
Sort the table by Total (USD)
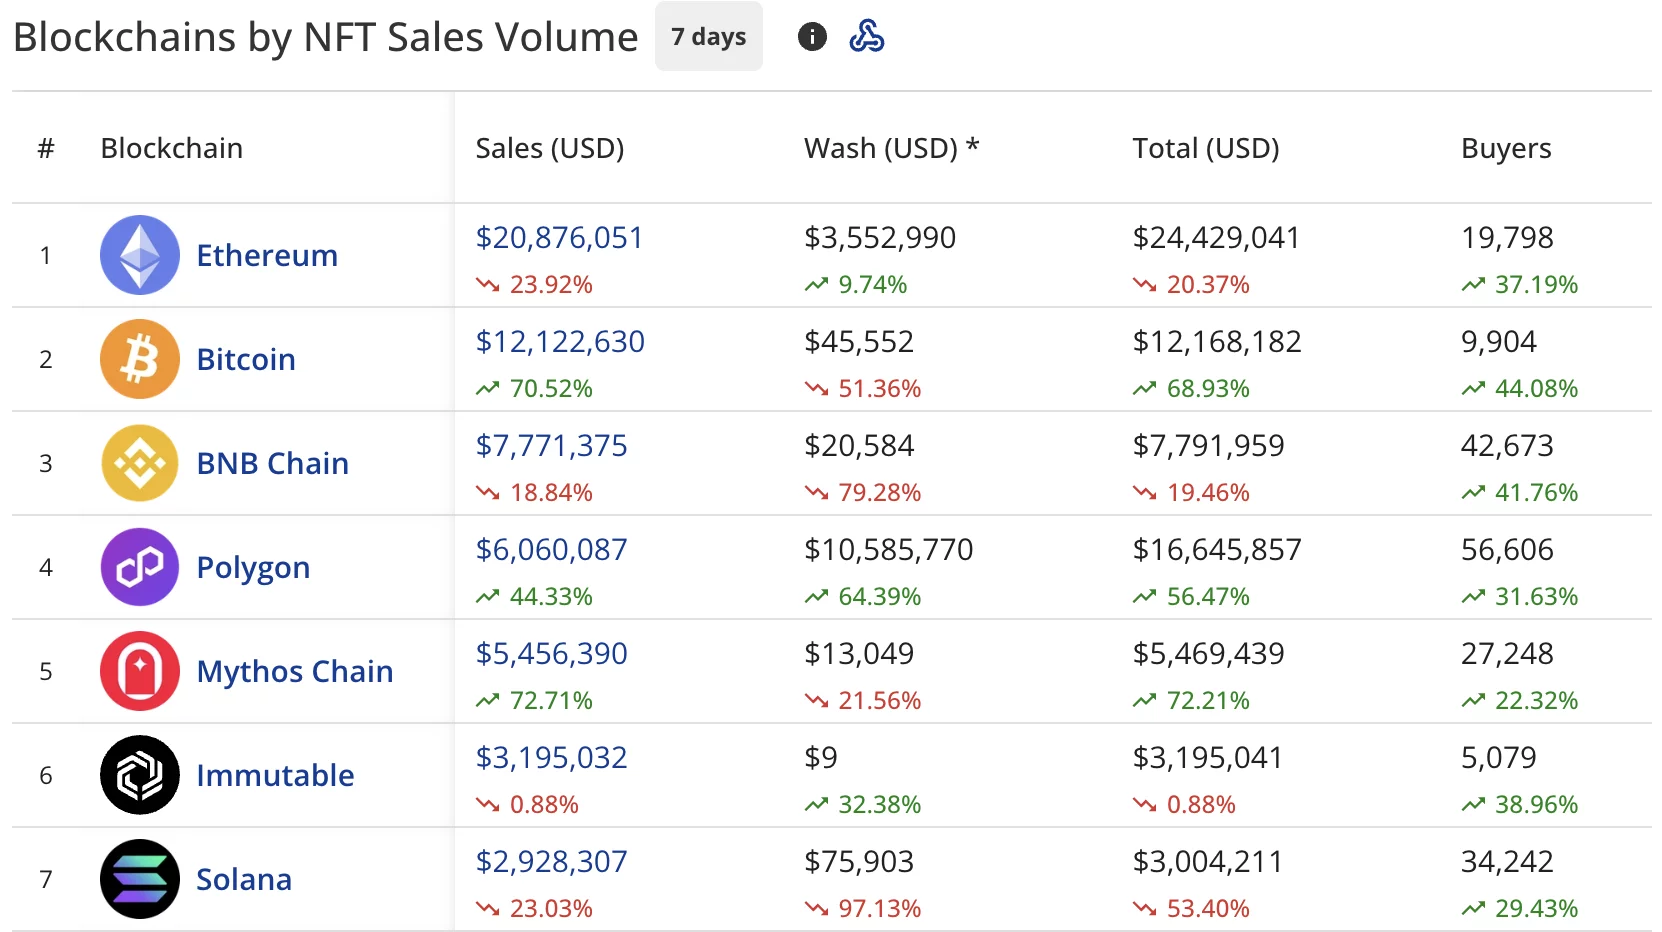coord(1205,148)
